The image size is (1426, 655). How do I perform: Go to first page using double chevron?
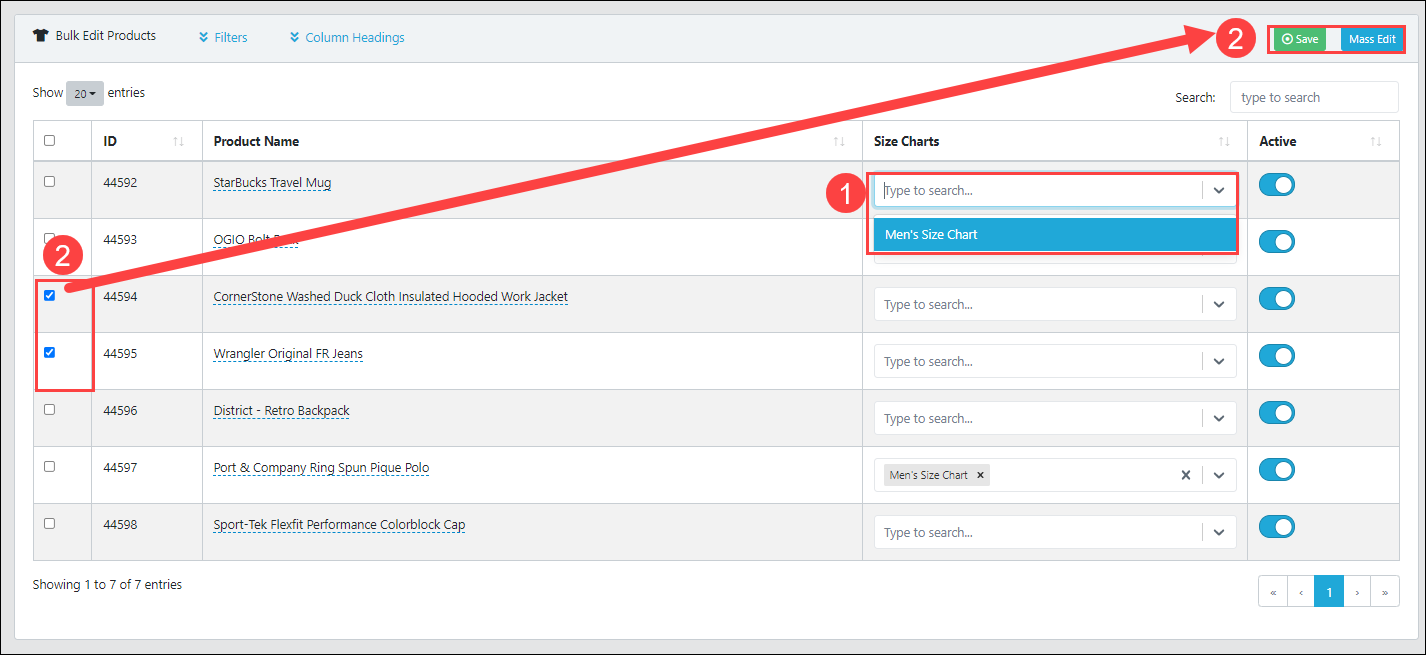[1273, 592]
